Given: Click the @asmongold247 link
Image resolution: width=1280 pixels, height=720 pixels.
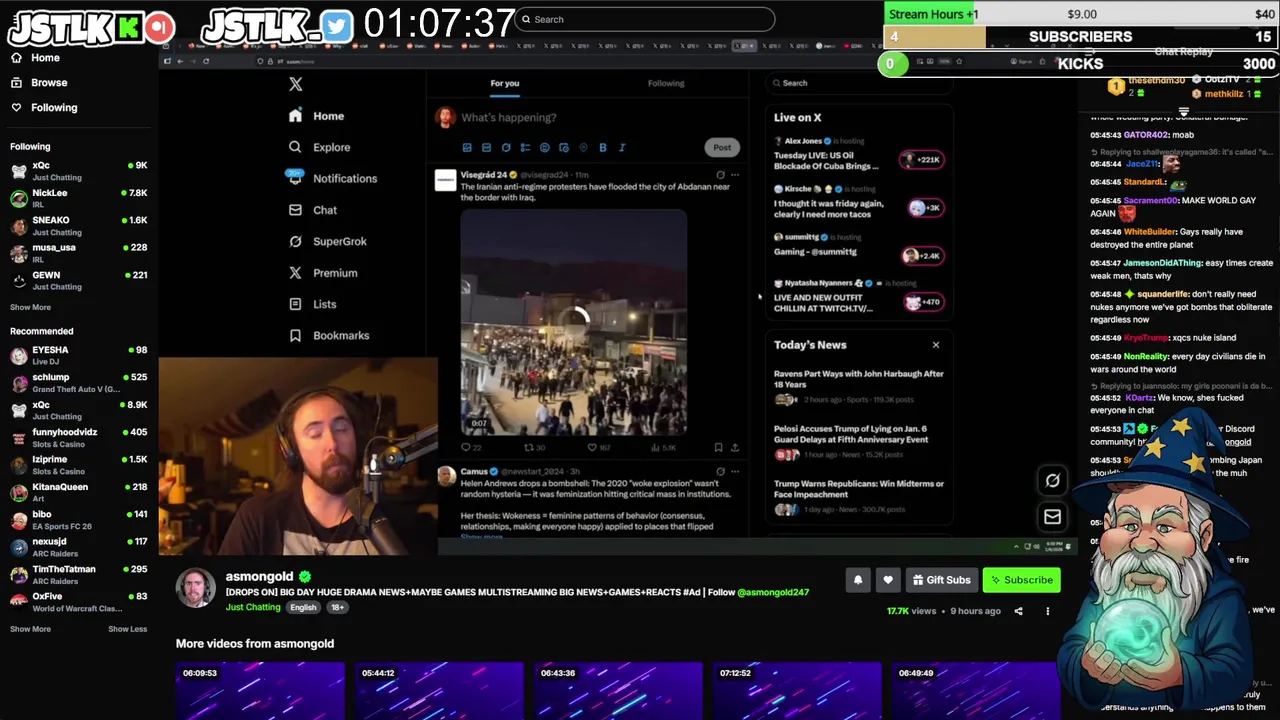Looking at the screenshot, I should point(773,592).
